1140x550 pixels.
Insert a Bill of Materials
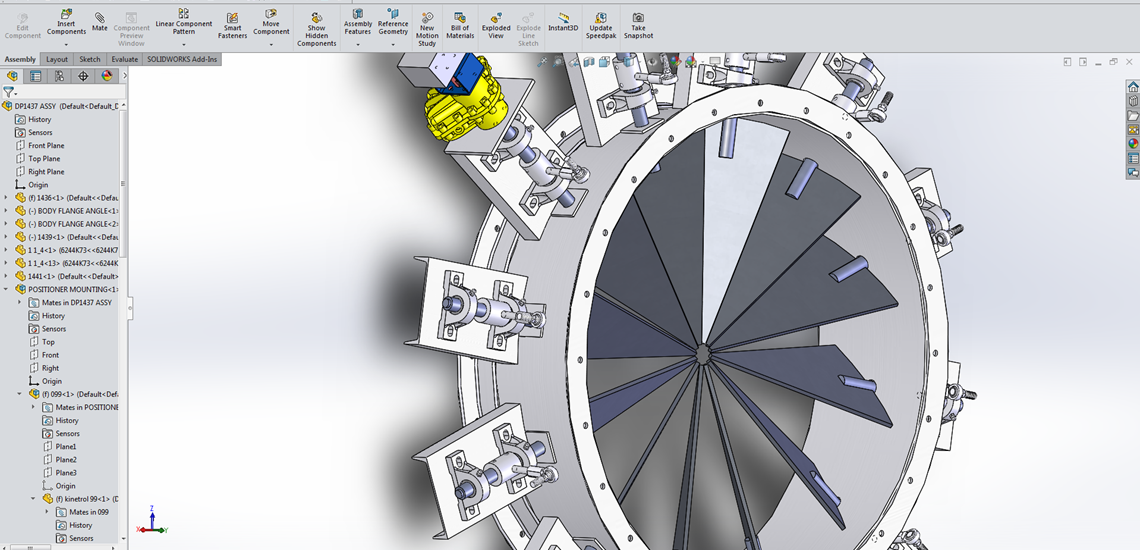(x=459, y=26)
